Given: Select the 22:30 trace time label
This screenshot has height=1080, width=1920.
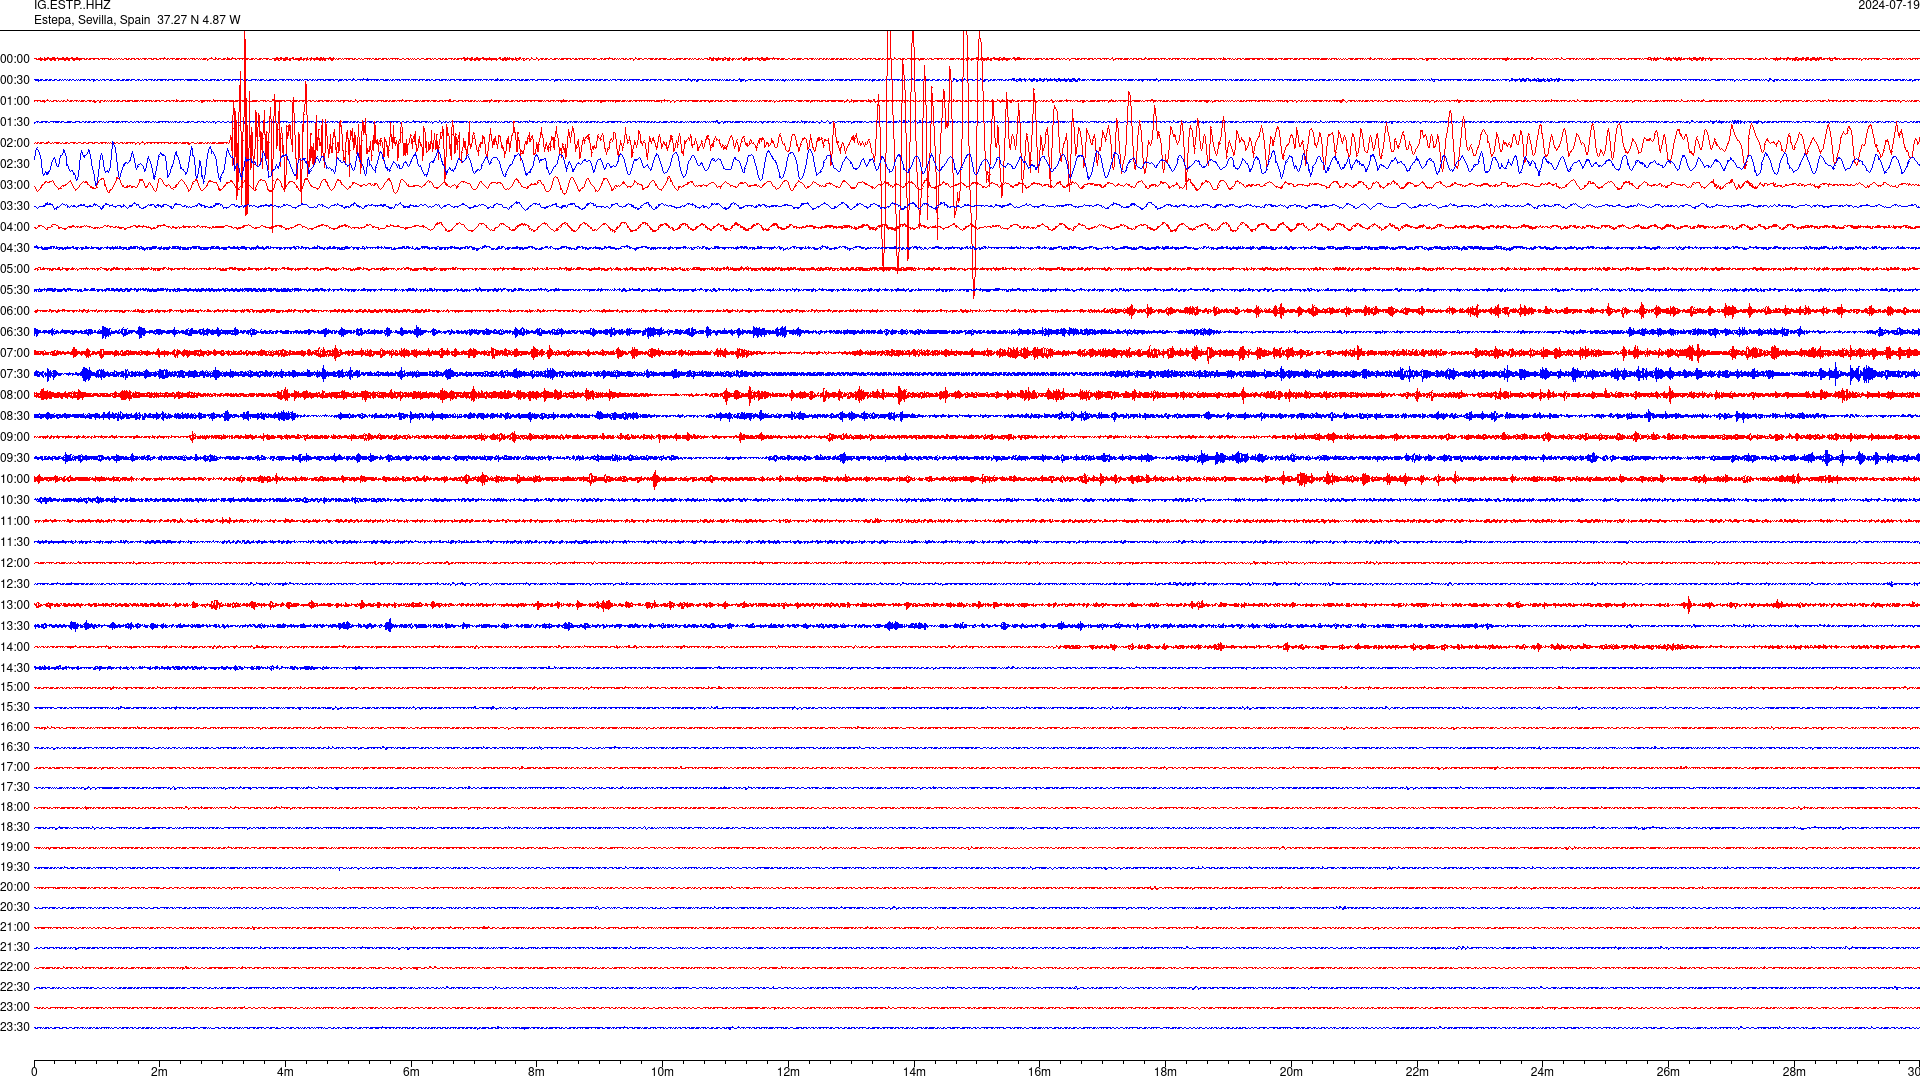Looking at the screenshot, I should point(15,987).
